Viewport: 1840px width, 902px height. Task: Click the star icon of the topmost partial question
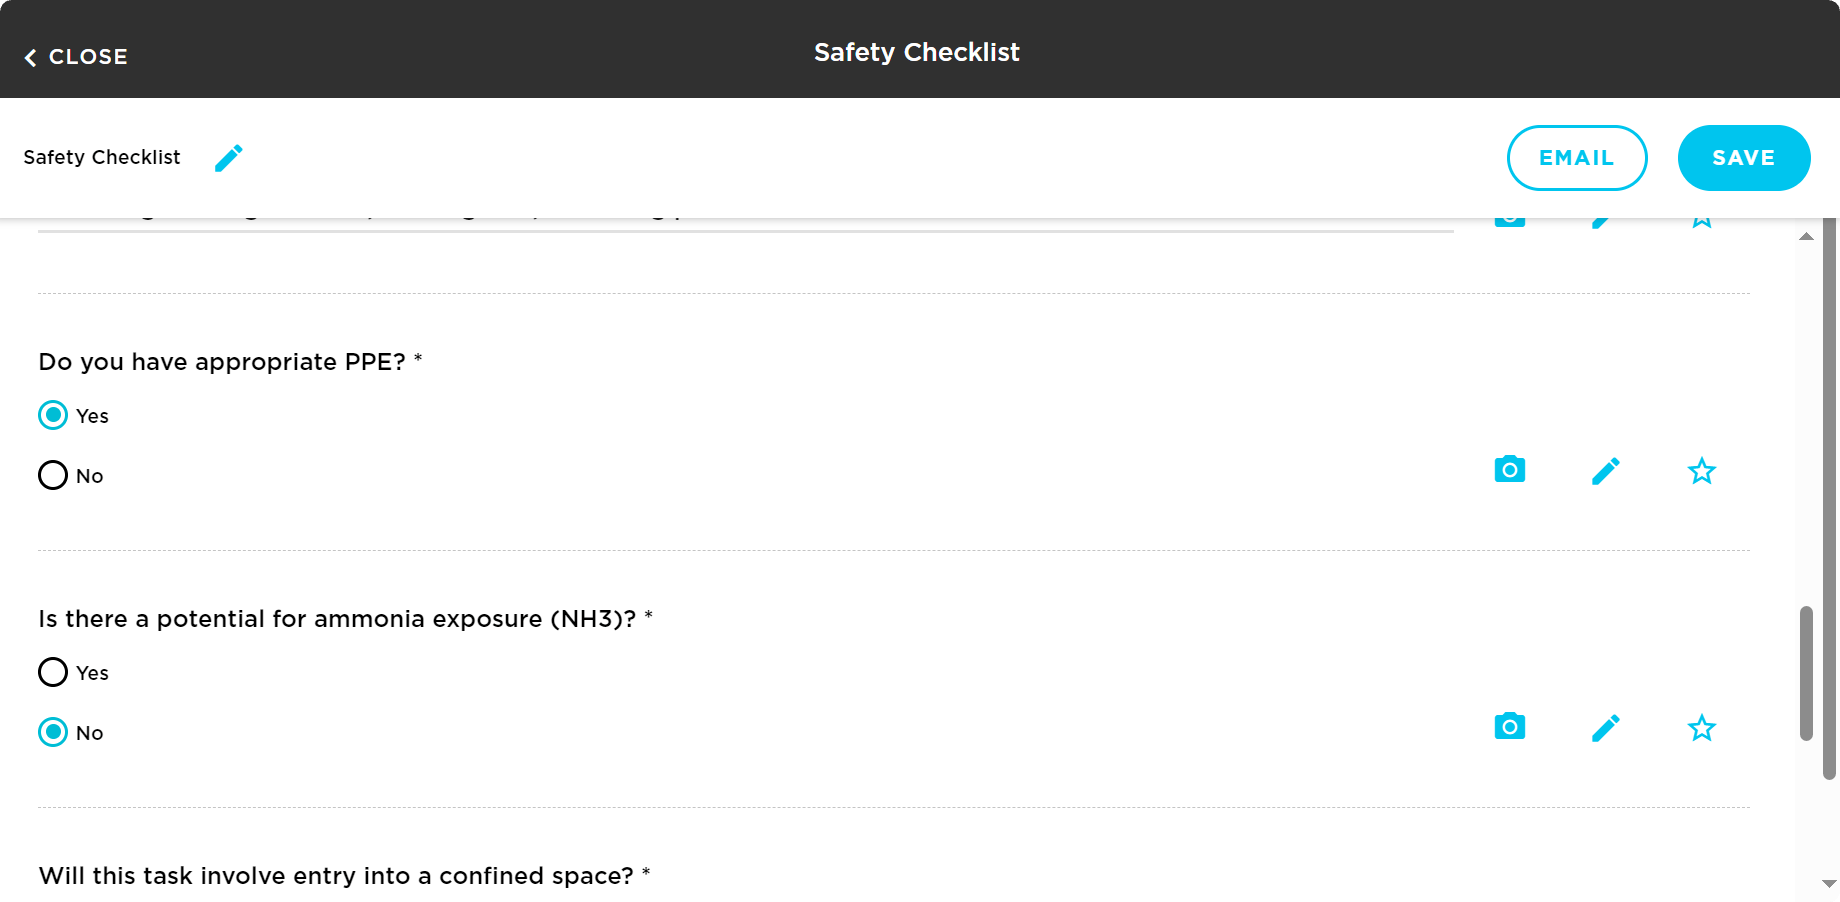1701,216
